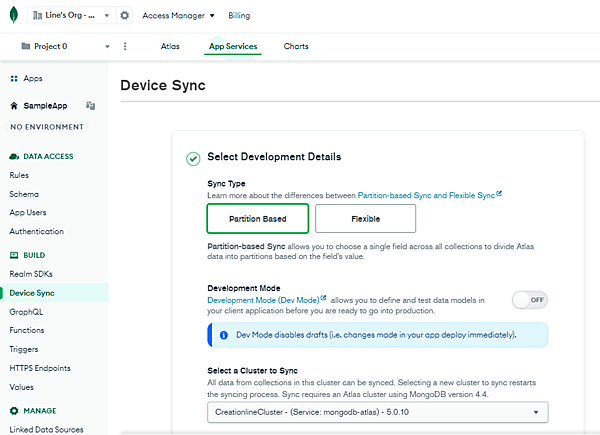Switch to the Charts tab
The width and height of the screenshot is (600, 435).
click(x=296, y=47)
